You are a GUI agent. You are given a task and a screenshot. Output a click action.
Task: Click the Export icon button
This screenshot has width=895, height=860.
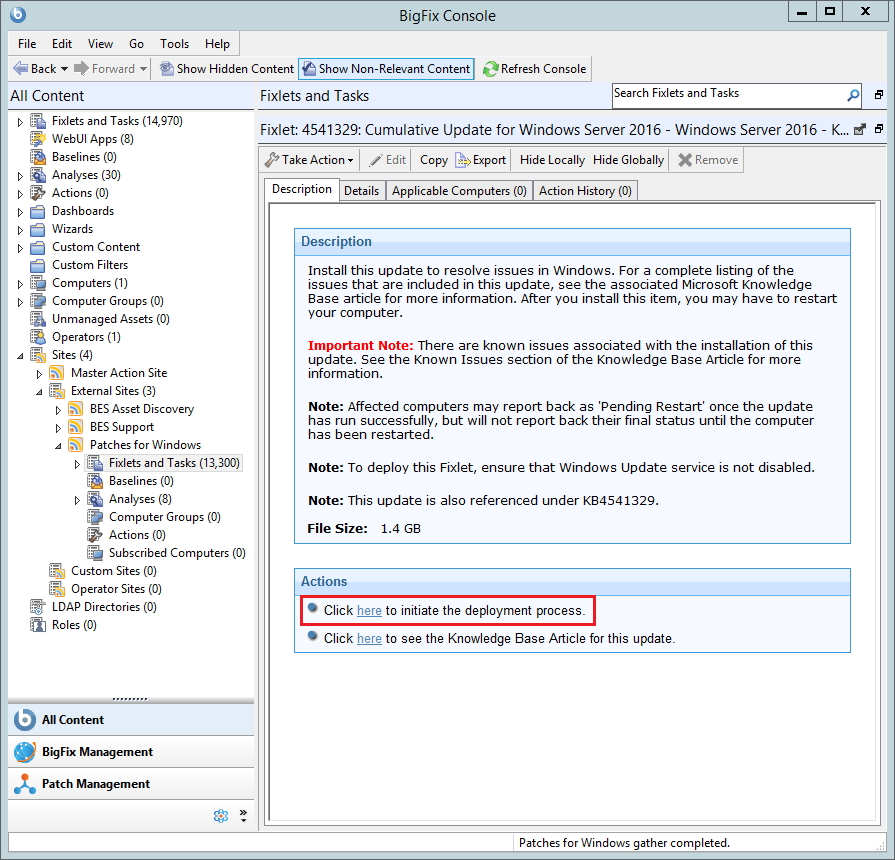click(x=481, y=160)
